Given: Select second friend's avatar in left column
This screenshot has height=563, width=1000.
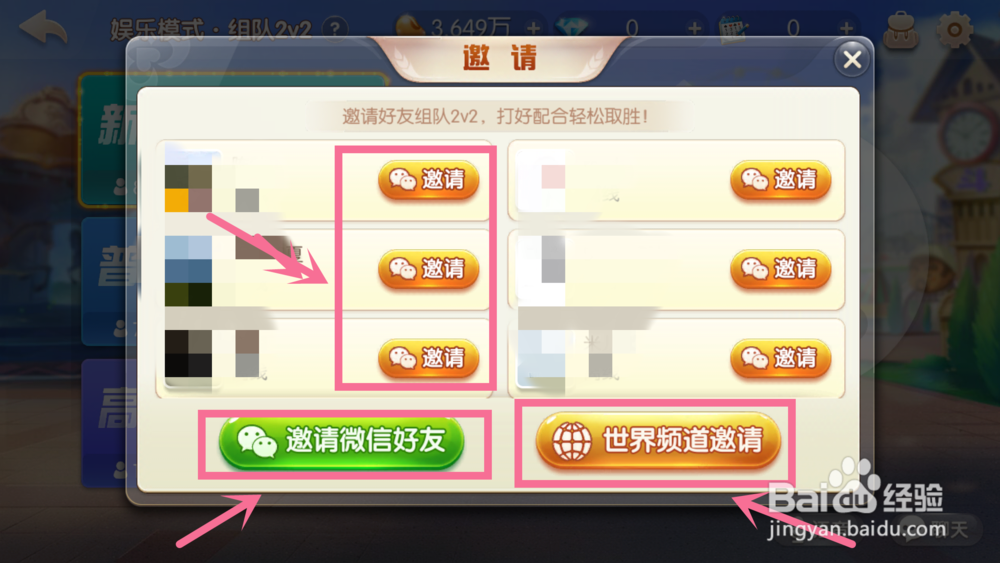Looking at the screenshot, I should (x=189, y=271).
